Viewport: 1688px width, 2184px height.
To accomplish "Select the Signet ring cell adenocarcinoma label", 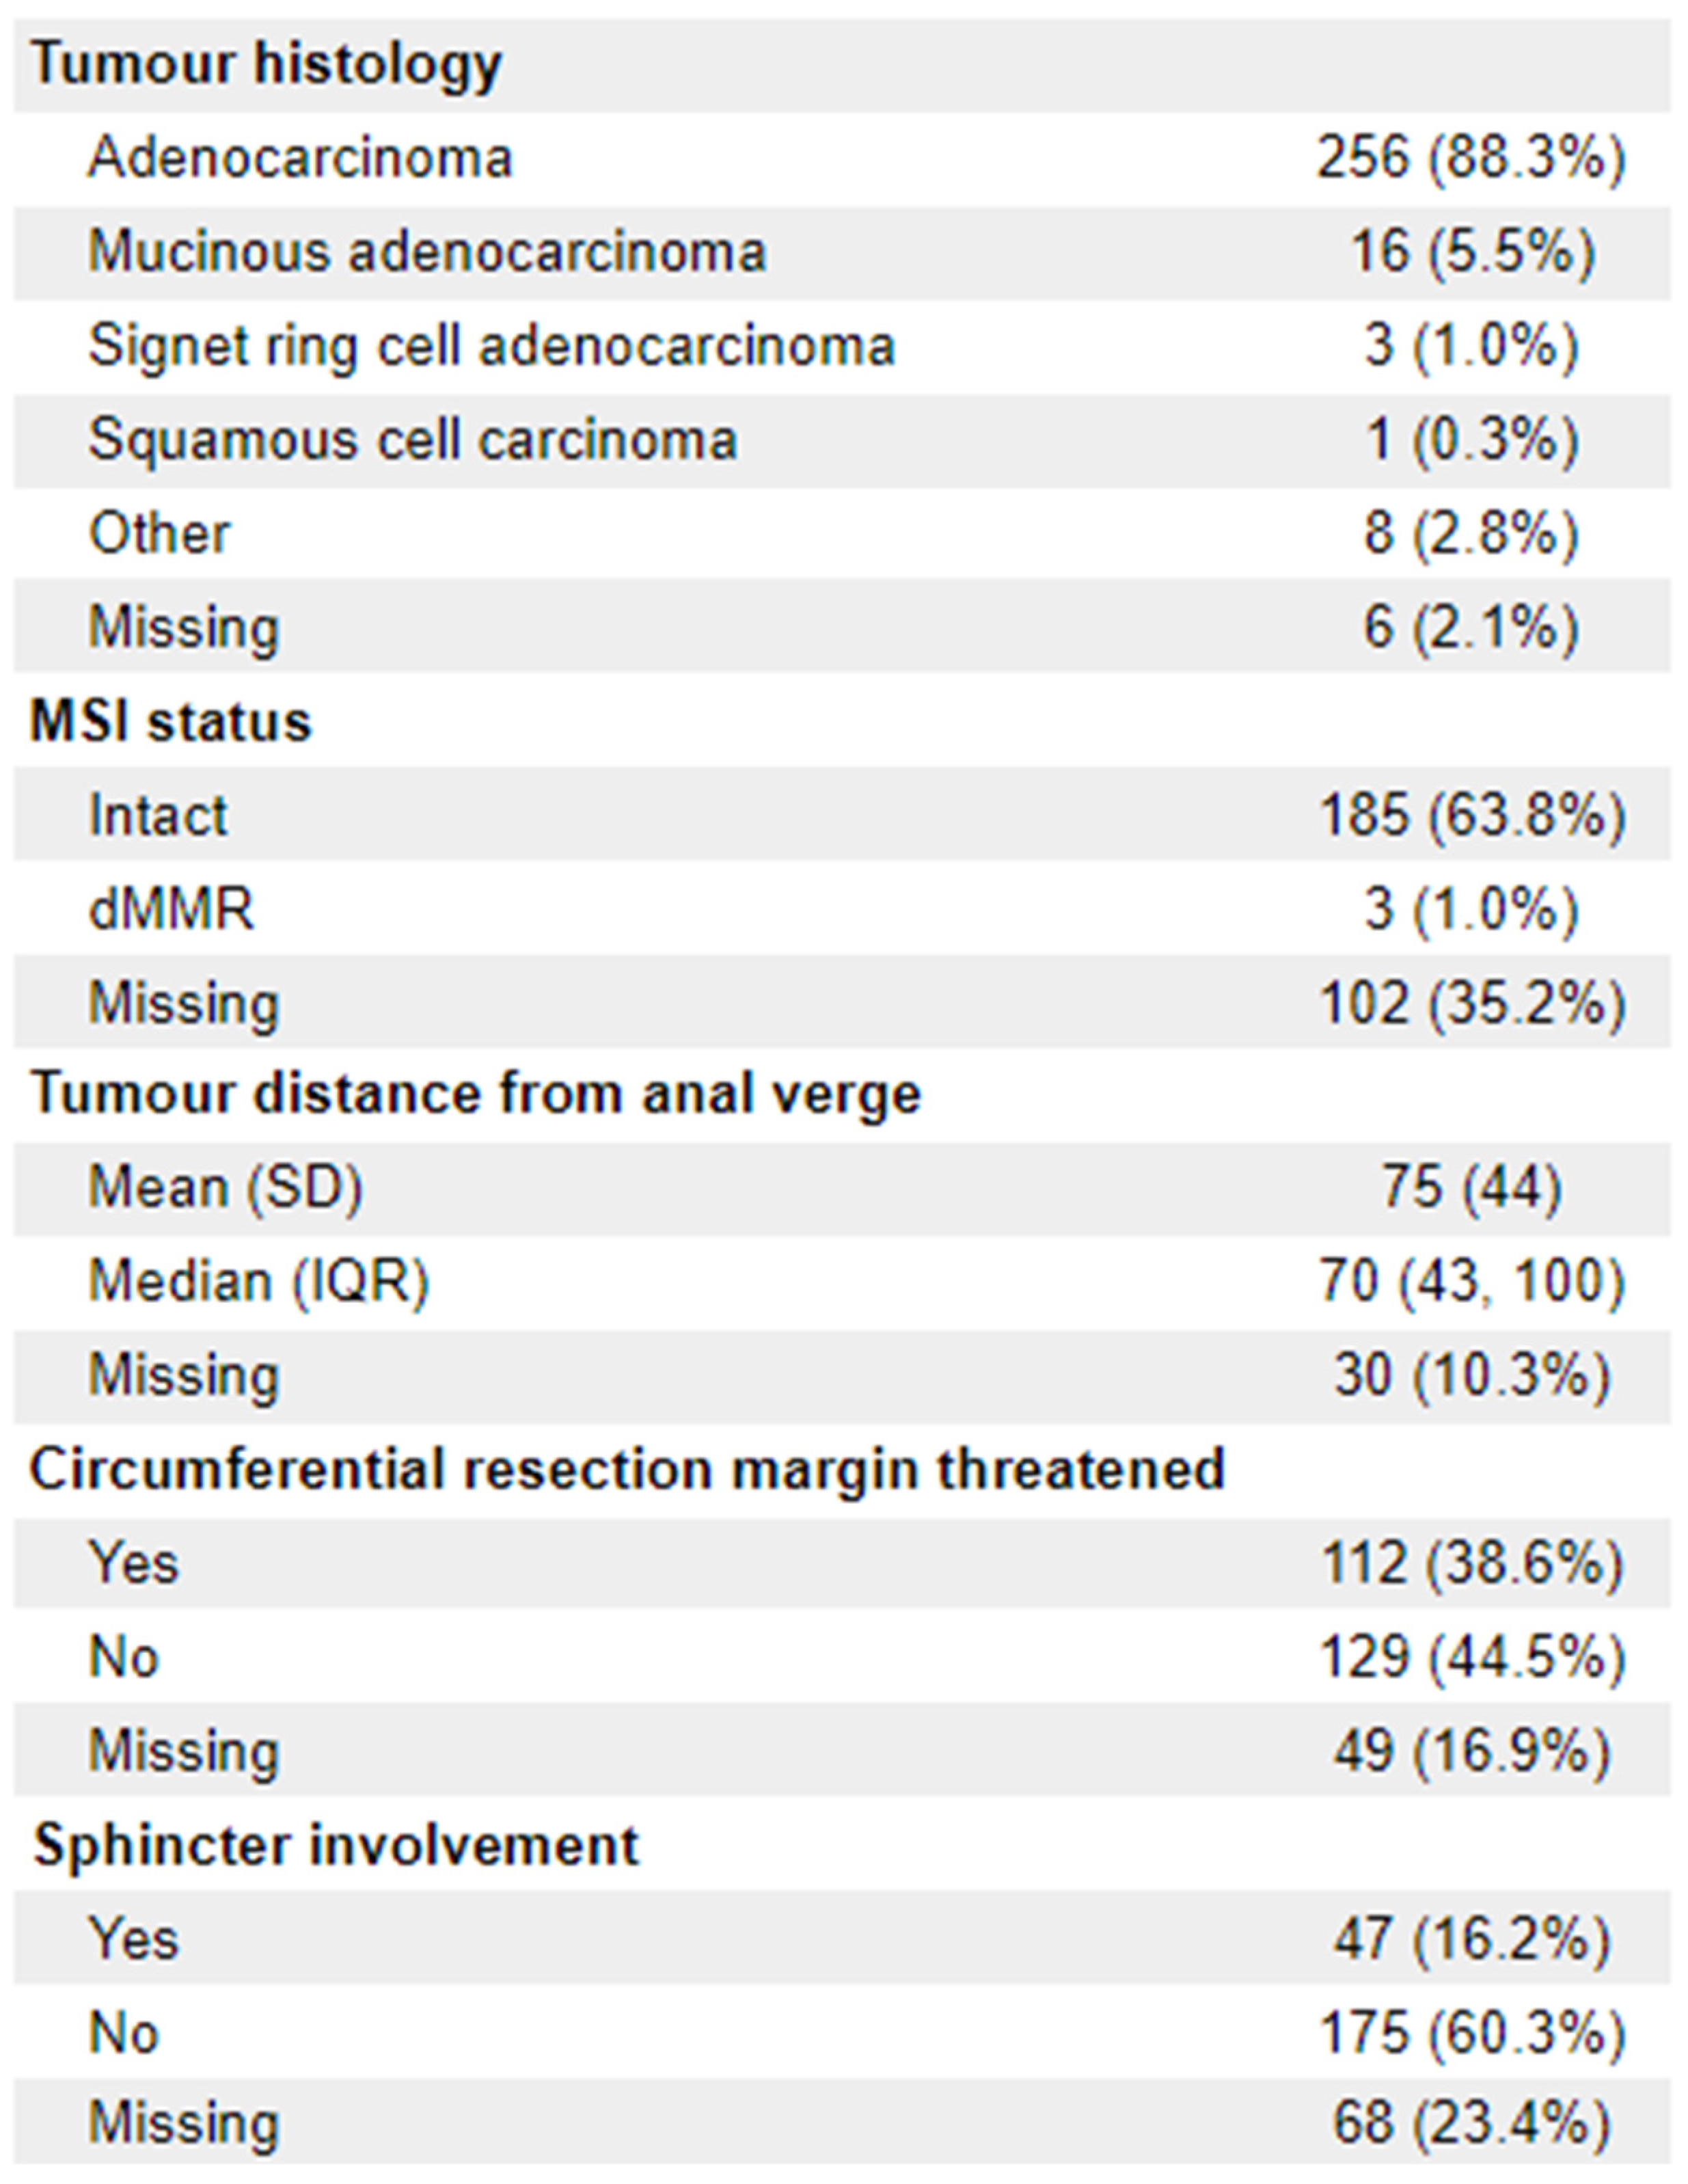I will (x=491, y=346).
